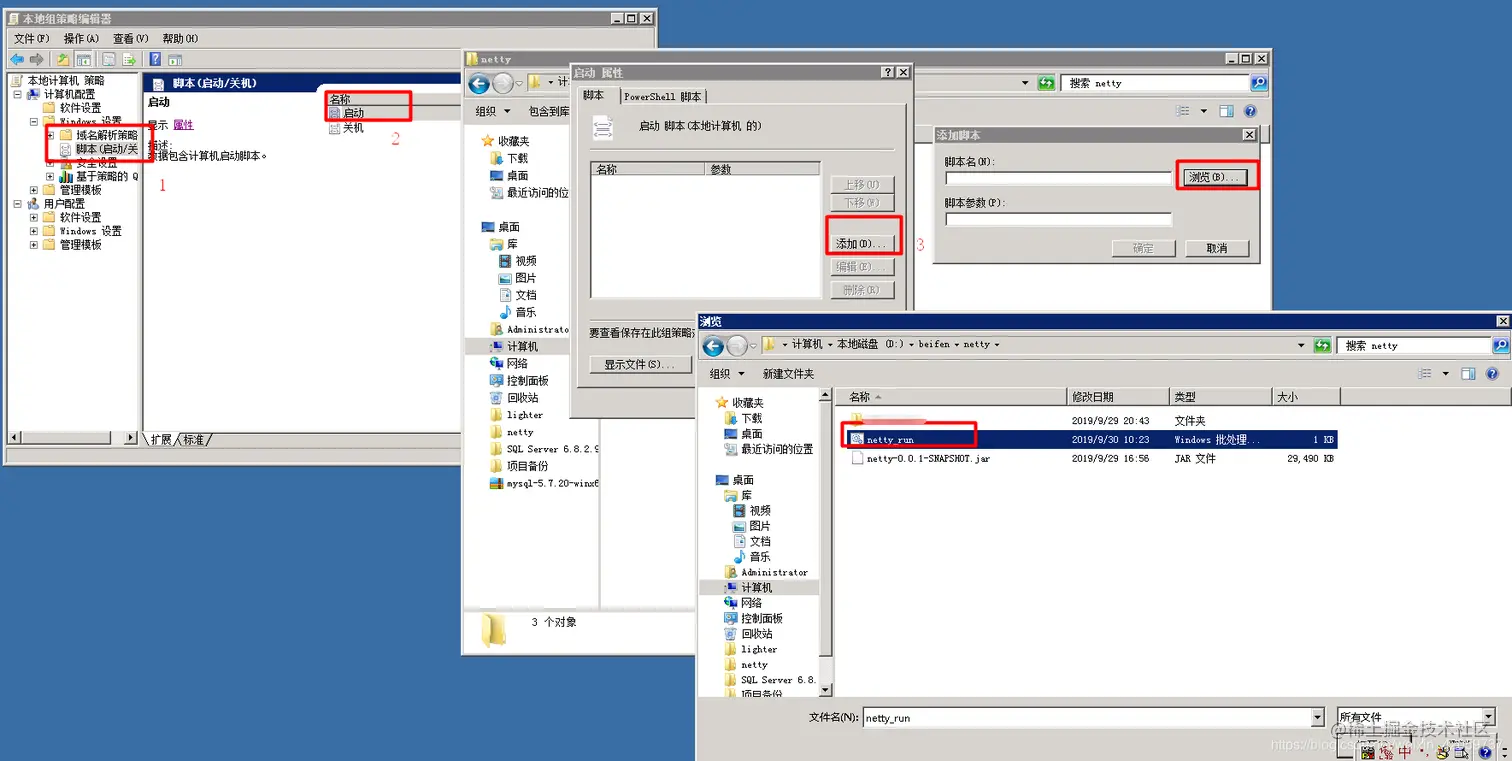The width and height of the screenshot is (1512, 761).
Task: Click the blue back button in the 浏览 dialog
Action: click(713, 346)
